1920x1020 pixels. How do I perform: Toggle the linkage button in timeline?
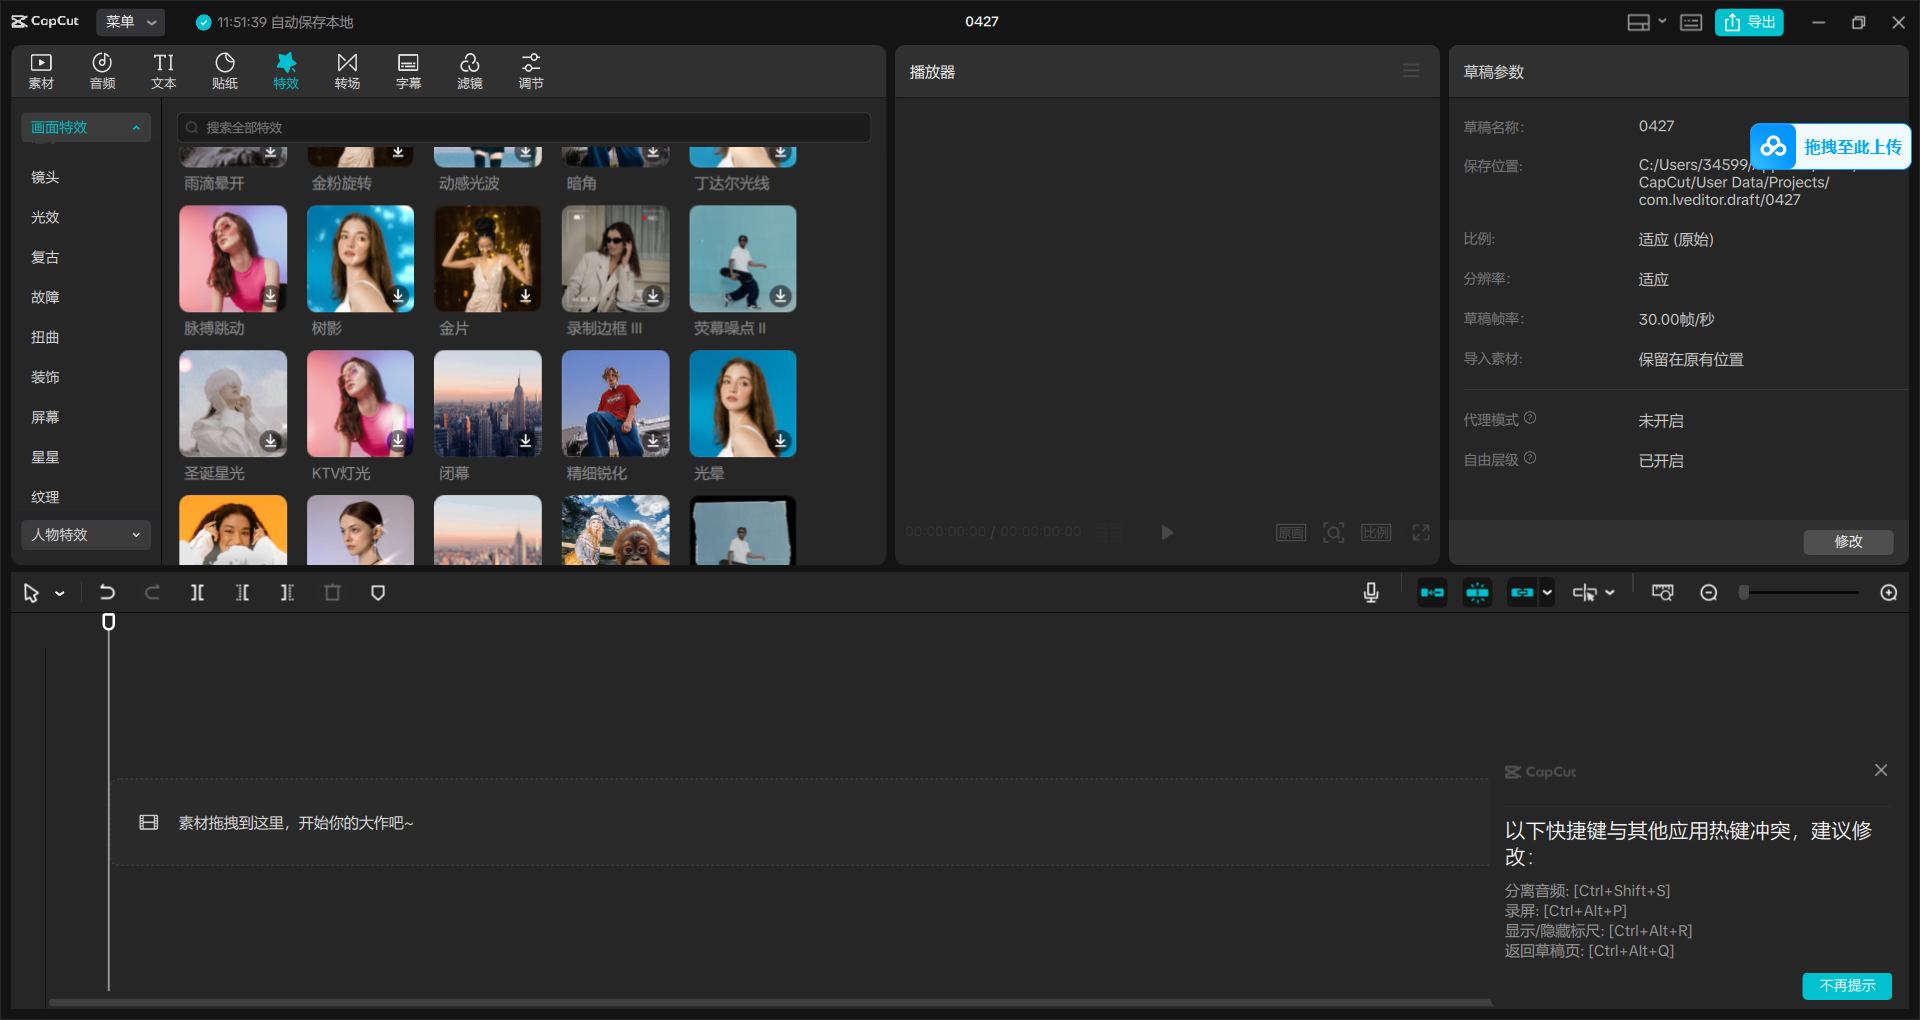1522,593
